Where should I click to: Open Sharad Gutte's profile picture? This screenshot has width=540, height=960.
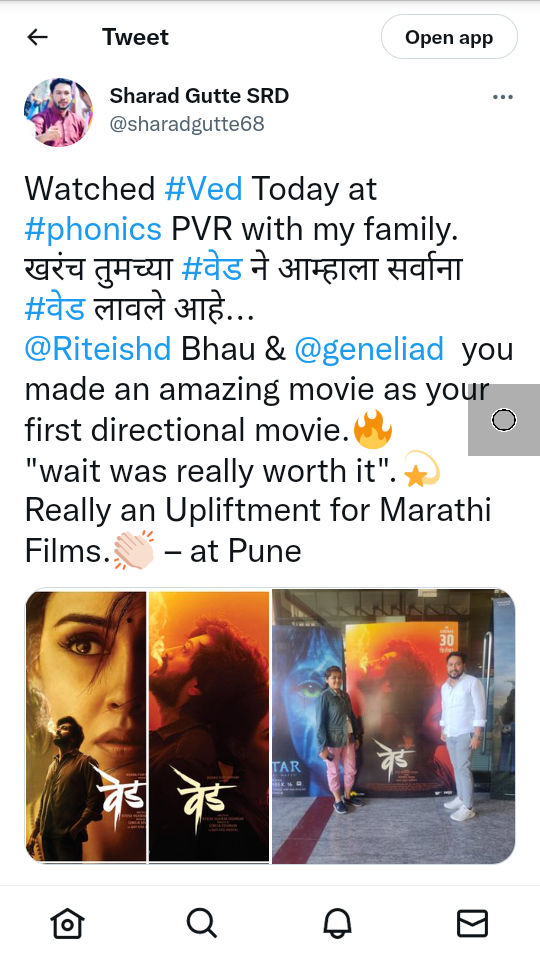coord(59,112)
